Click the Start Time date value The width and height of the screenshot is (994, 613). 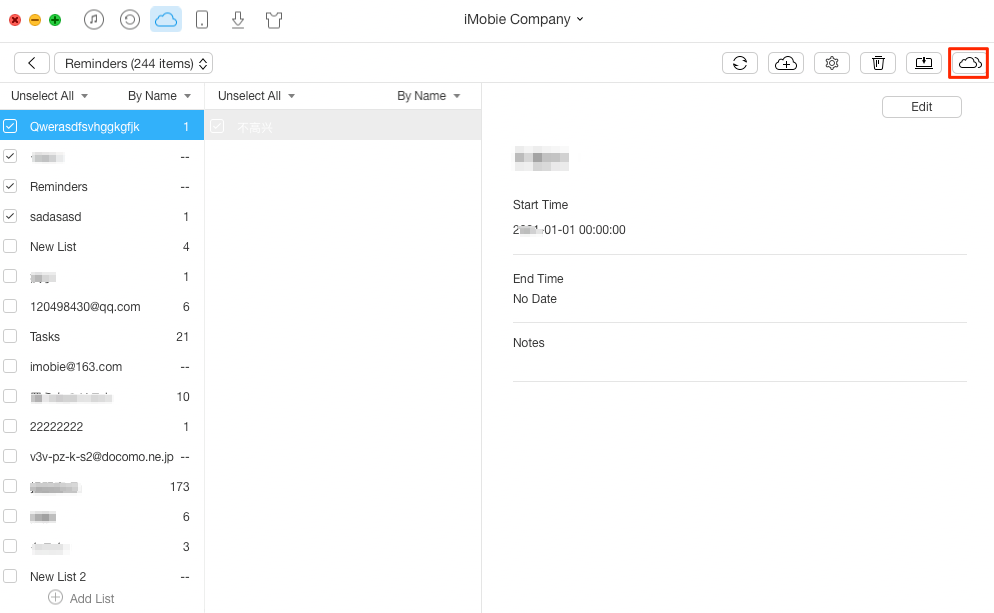coord(569,229)
